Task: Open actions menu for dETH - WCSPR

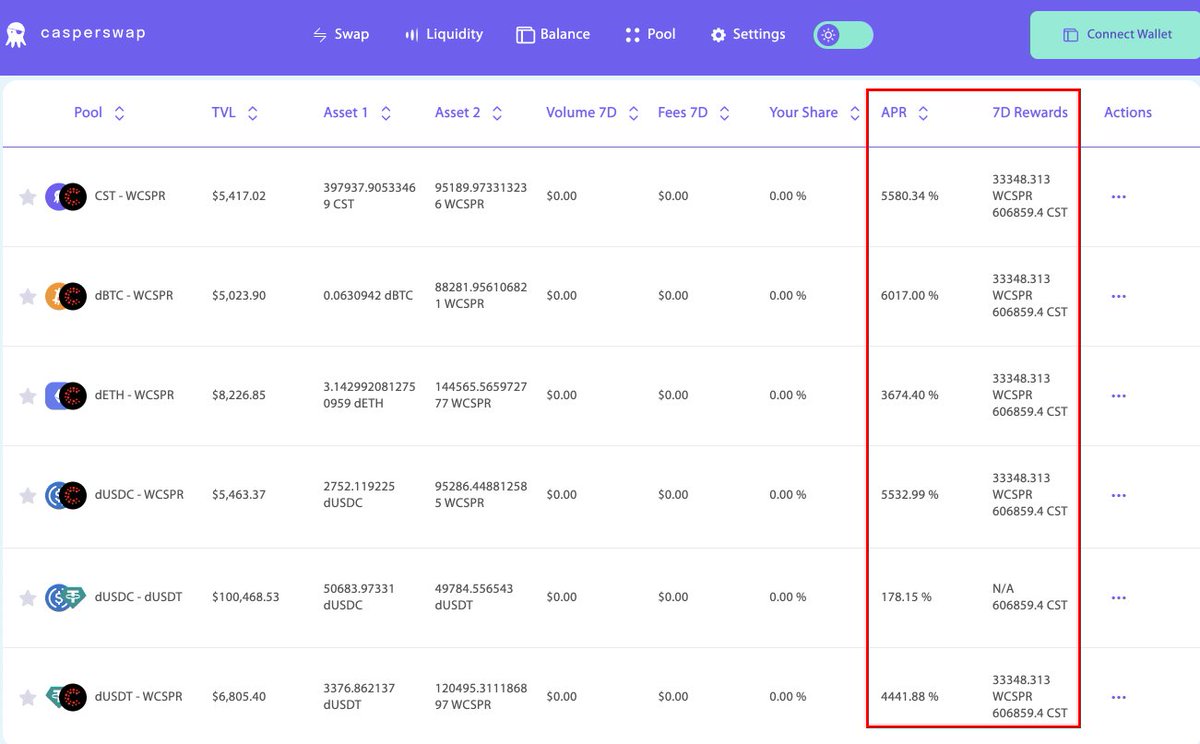Action: pyautogui.click(x=1118, y=396)
